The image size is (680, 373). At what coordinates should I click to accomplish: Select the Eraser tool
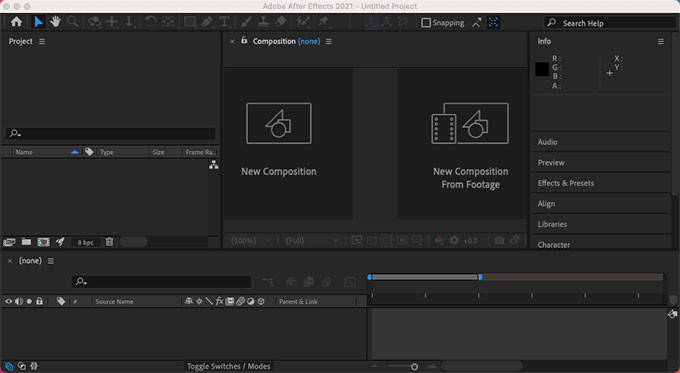281,21
